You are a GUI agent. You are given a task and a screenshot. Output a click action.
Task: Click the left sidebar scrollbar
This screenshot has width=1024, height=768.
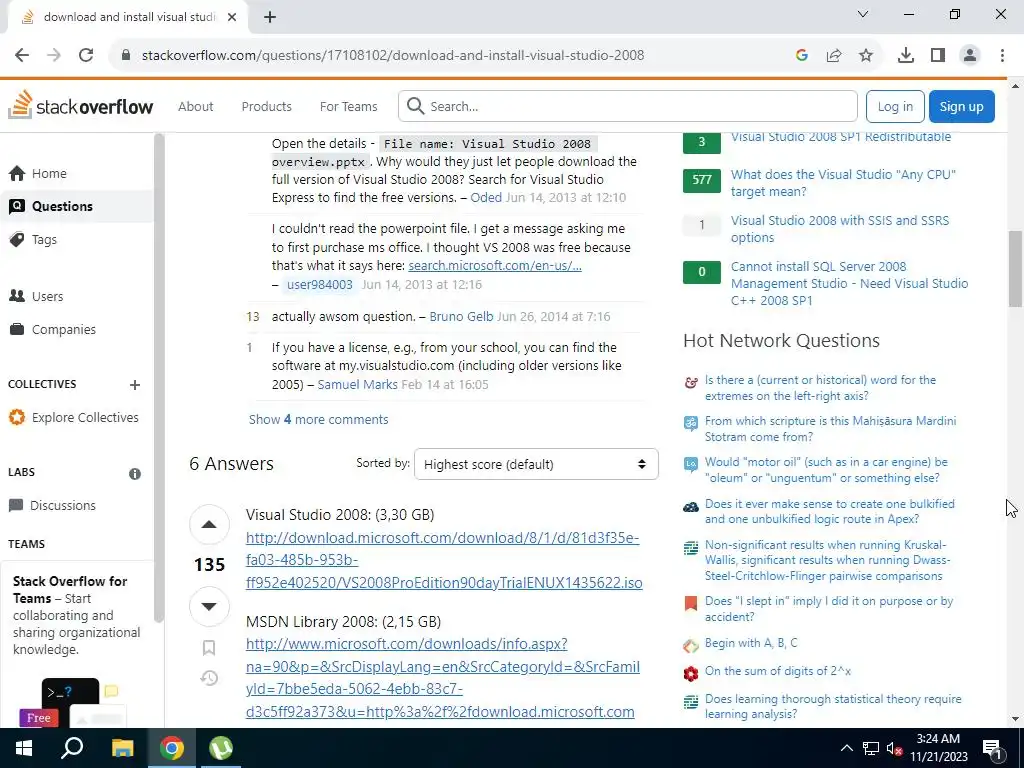(x=159, y=377)
